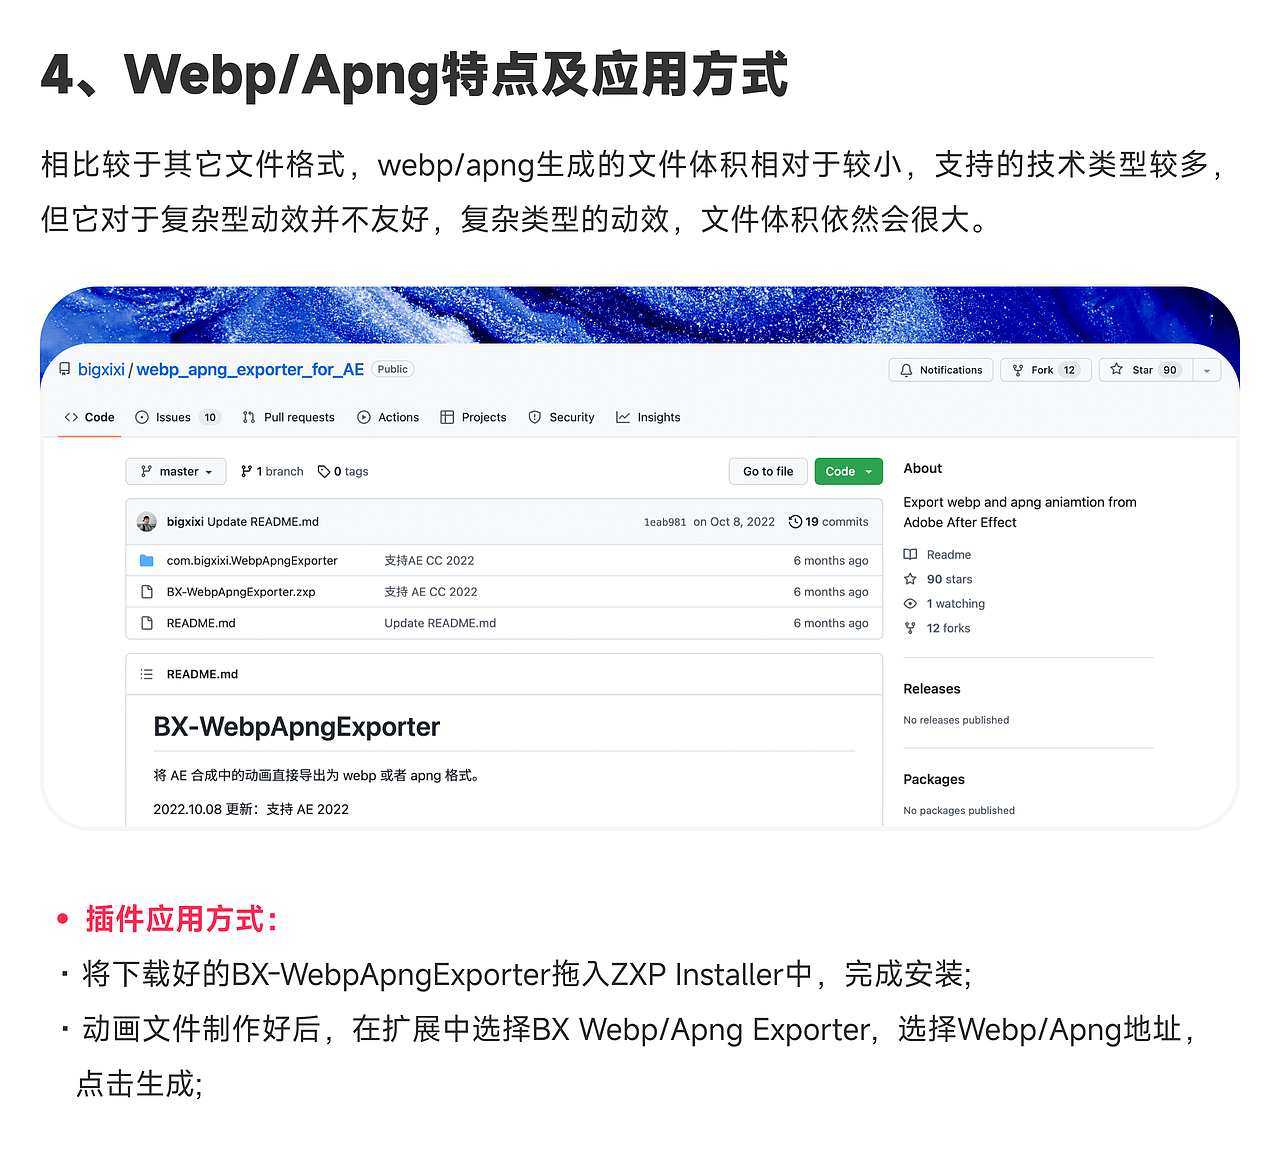Open the dropdown arrow beside the Star button

pos(1205,369)
